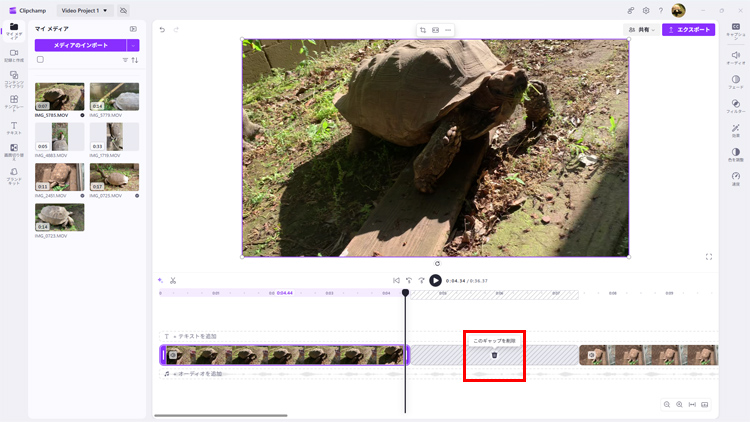Tick the select-all media checkbox

pos(40,60)
